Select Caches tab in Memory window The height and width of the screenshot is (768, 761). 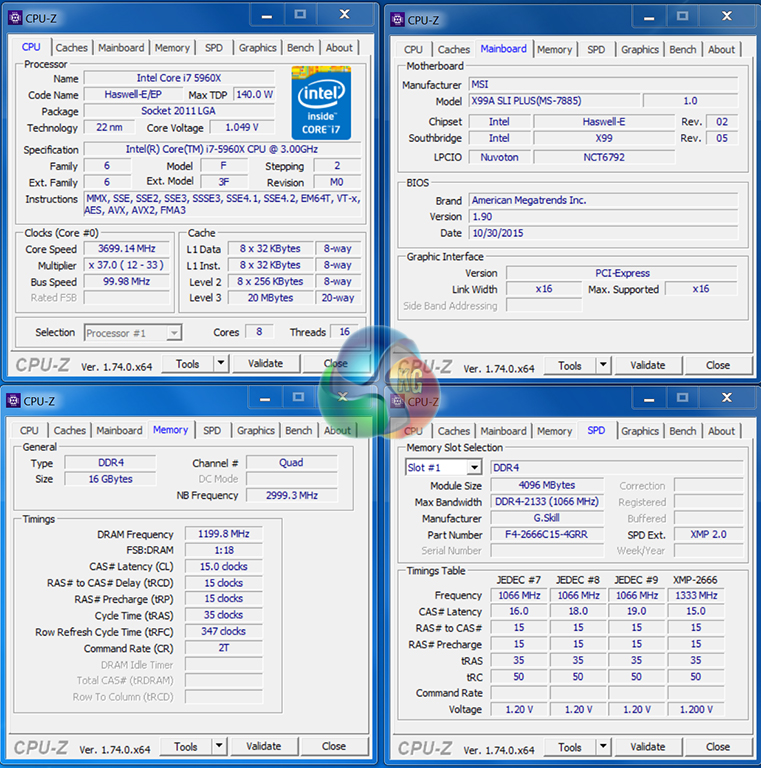click(70, 431)
